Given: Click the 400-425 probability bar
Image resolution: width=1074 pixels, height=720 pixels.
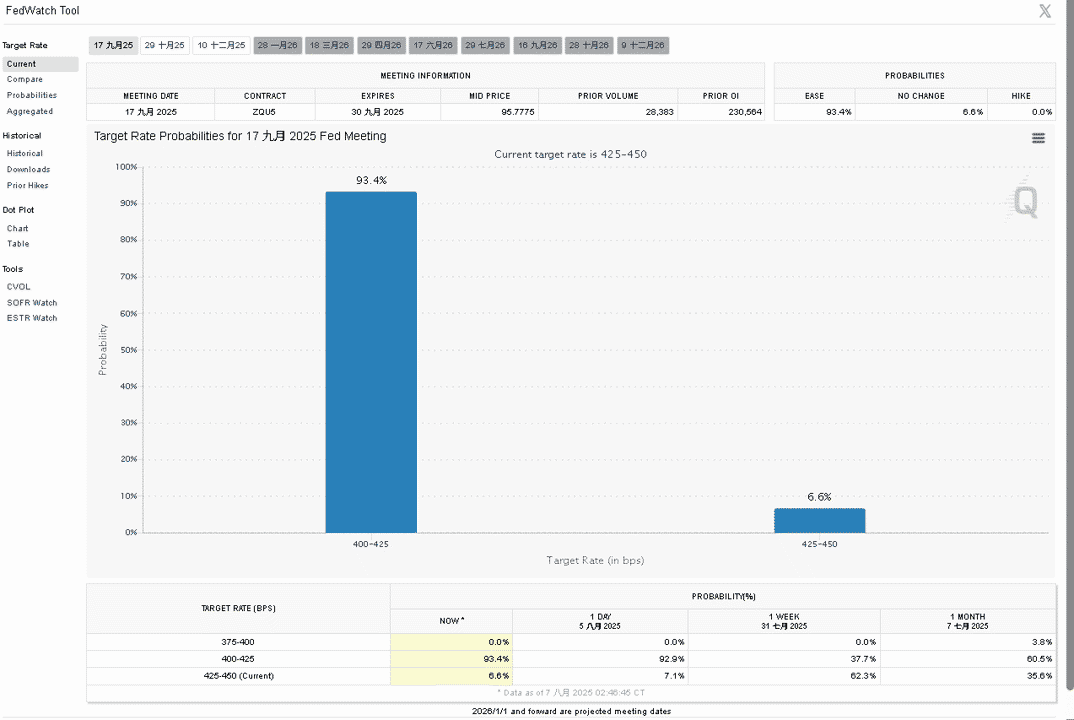Looking at the screenshot, I should tap(371, 362).
